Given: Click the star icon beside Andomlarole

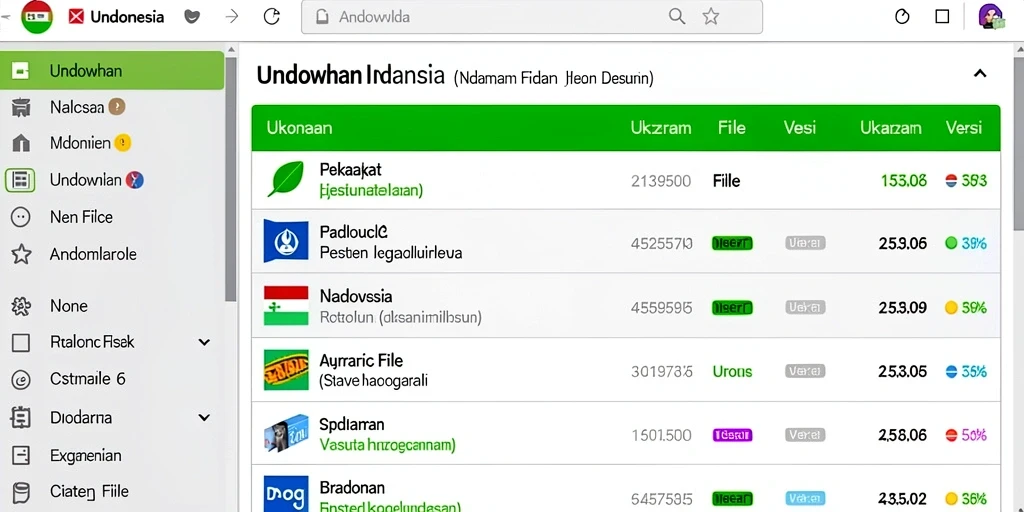Looking at the screenshot, I should 21,254.
